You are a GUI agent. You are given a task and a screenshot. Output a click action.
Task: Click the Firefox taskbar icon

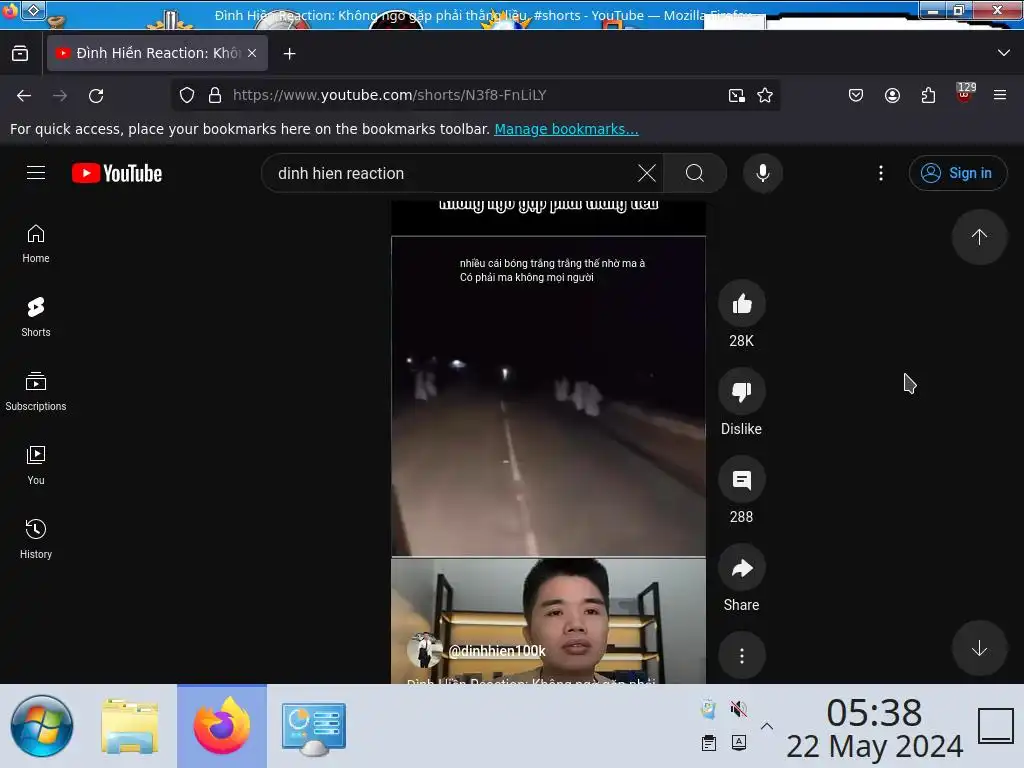point(222,726)
